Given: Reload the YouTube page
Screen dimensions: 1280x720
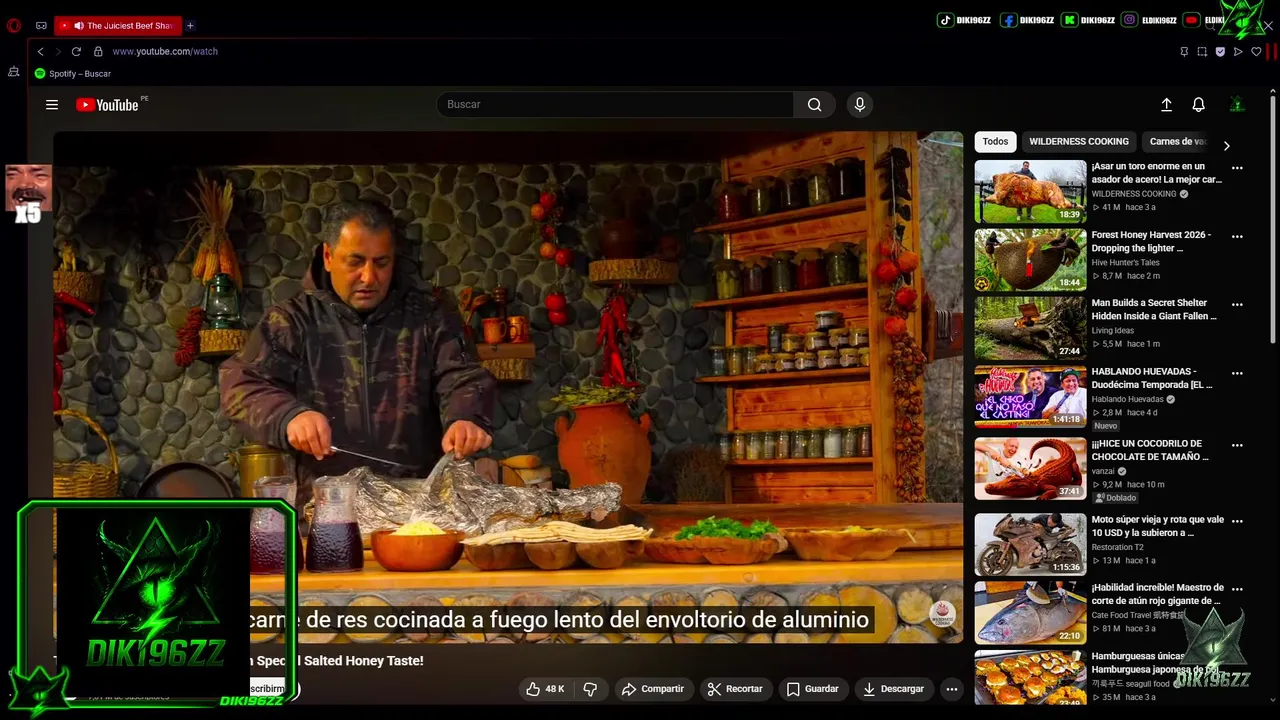Looking at the screenshot, I should coord(76,51).
